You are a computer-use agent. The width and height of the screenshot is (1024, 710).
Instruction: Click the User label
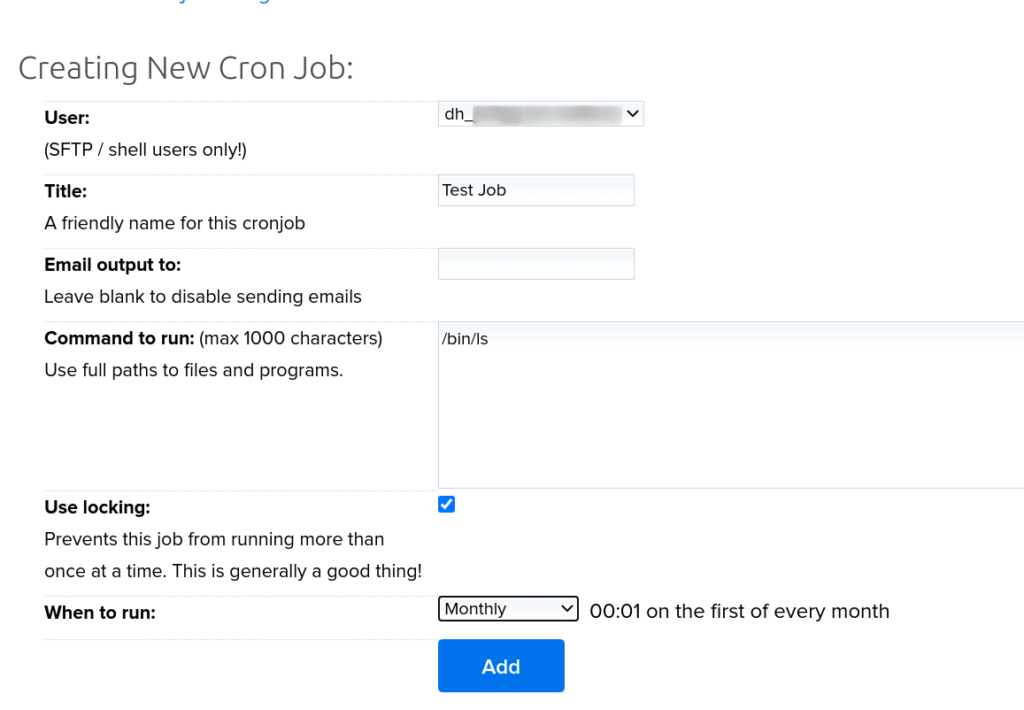(67, 118)
